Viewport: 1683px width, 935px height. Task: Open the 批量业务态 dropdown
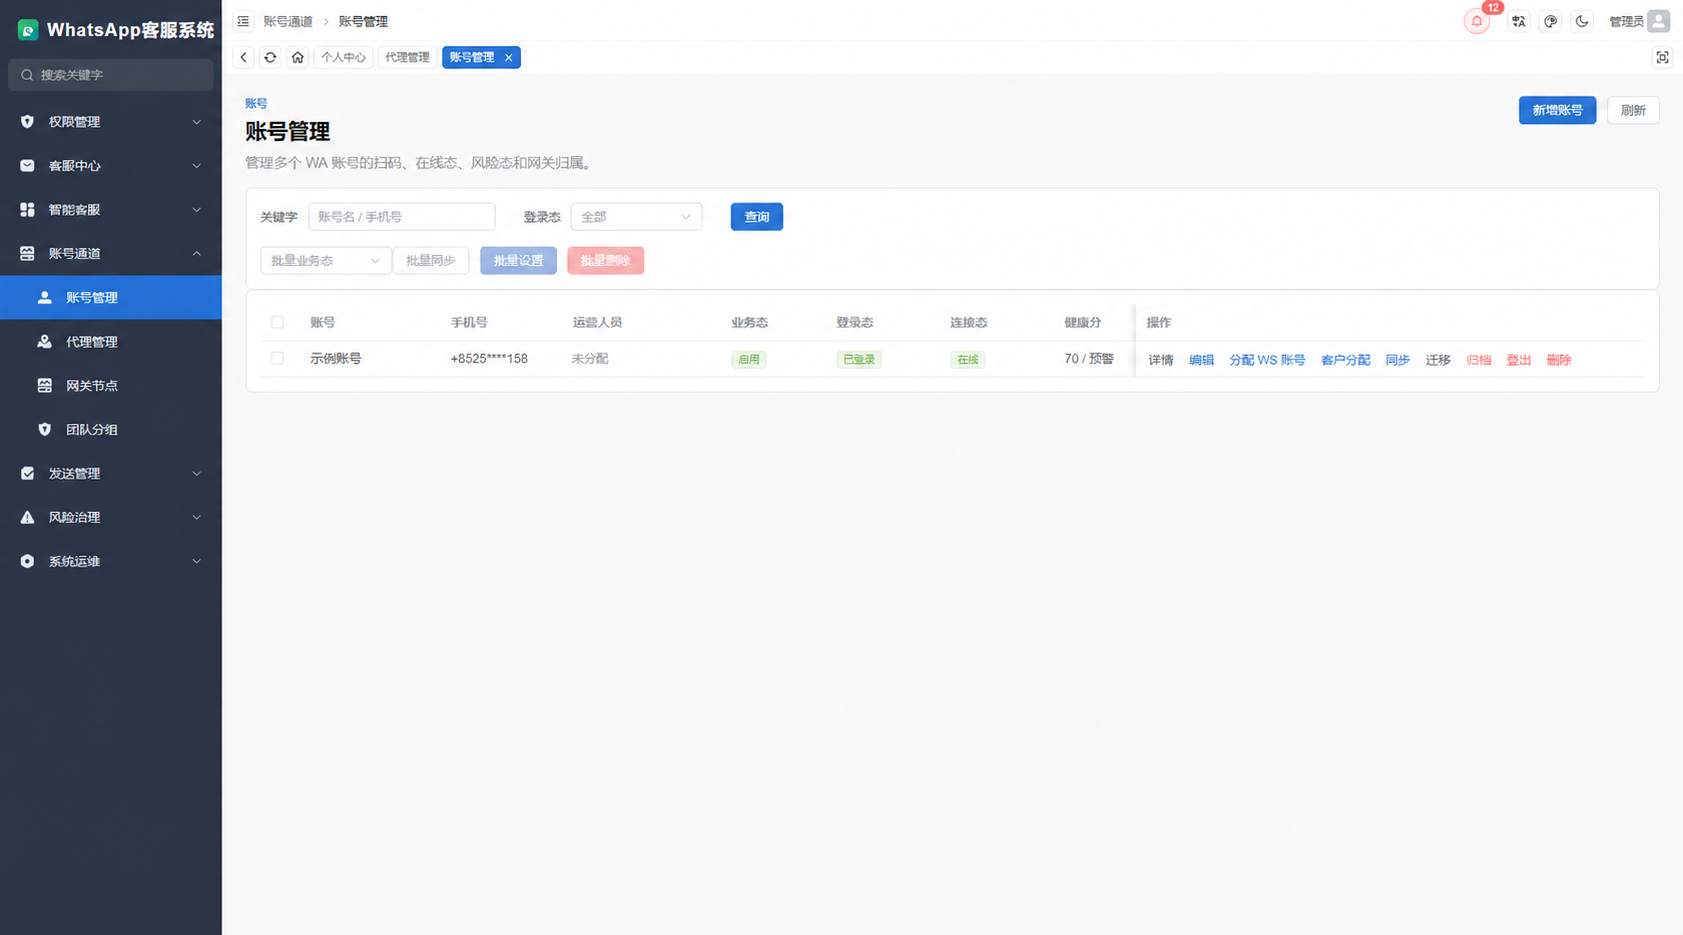tap(325, 261)
